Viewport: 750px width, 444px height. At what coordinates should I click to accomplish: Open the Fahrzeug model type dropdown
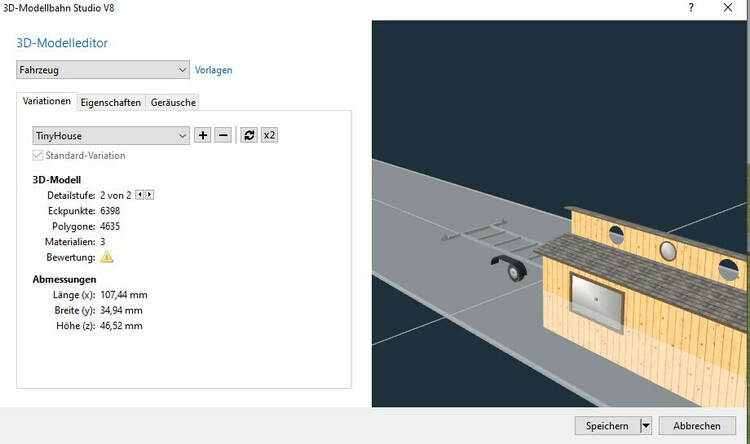coord(103,70)
